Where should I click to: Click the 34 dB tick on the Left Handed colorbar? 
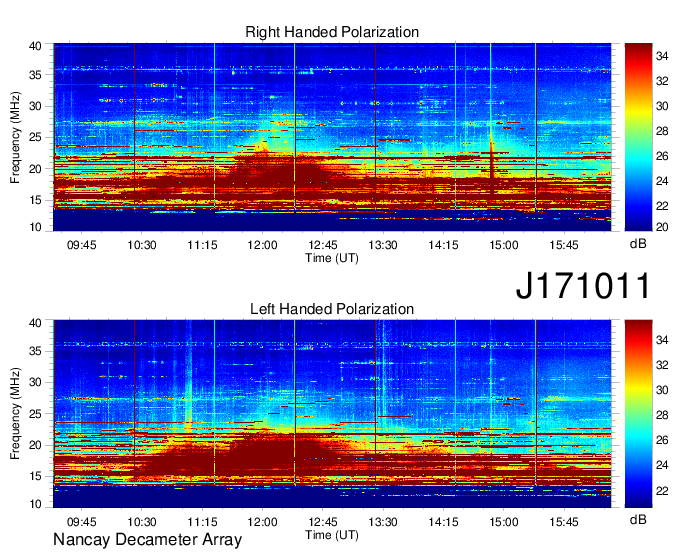click(662, 340)
